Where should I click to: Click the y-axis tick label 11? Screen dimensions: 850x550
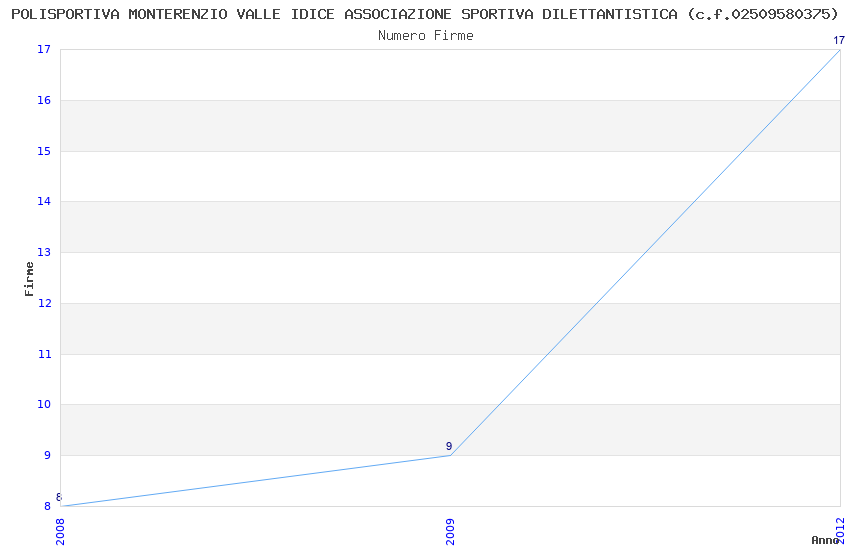point(44,354)
